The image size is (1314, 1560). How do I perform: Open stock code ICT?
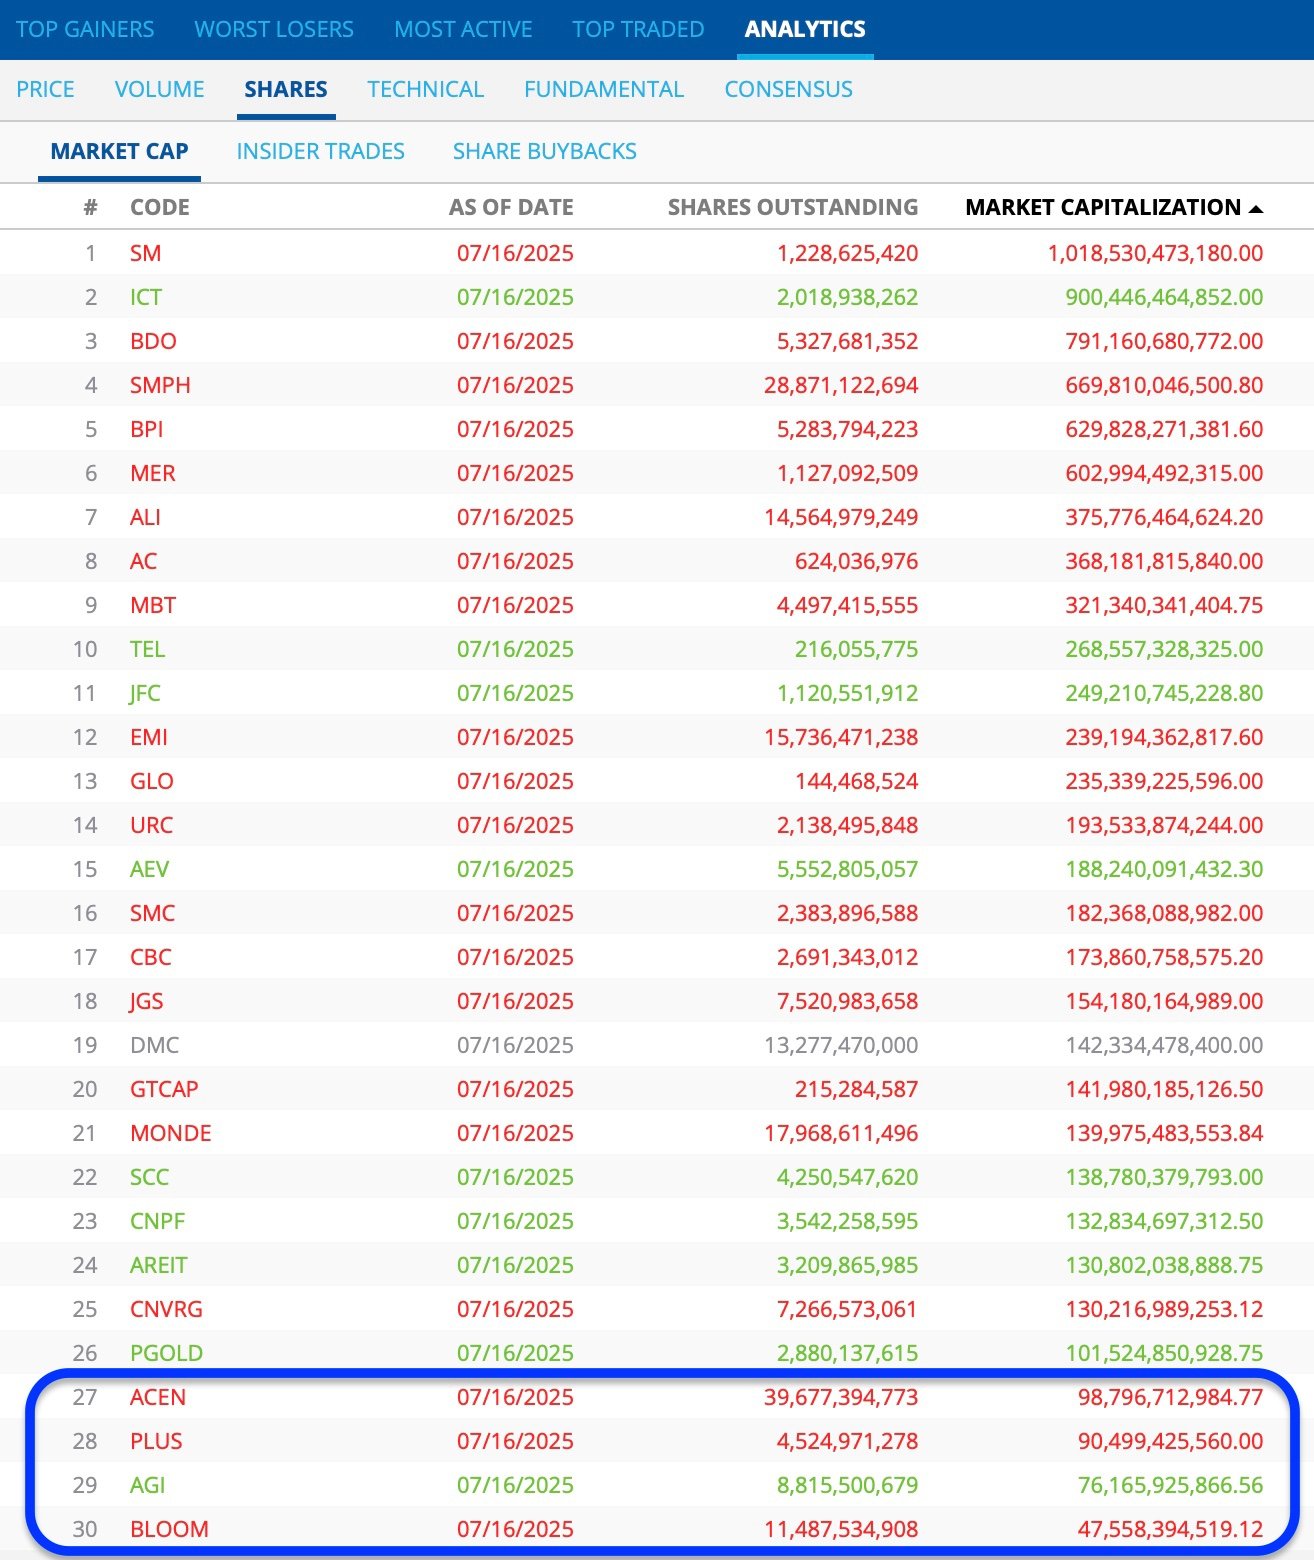click(146, 297)
